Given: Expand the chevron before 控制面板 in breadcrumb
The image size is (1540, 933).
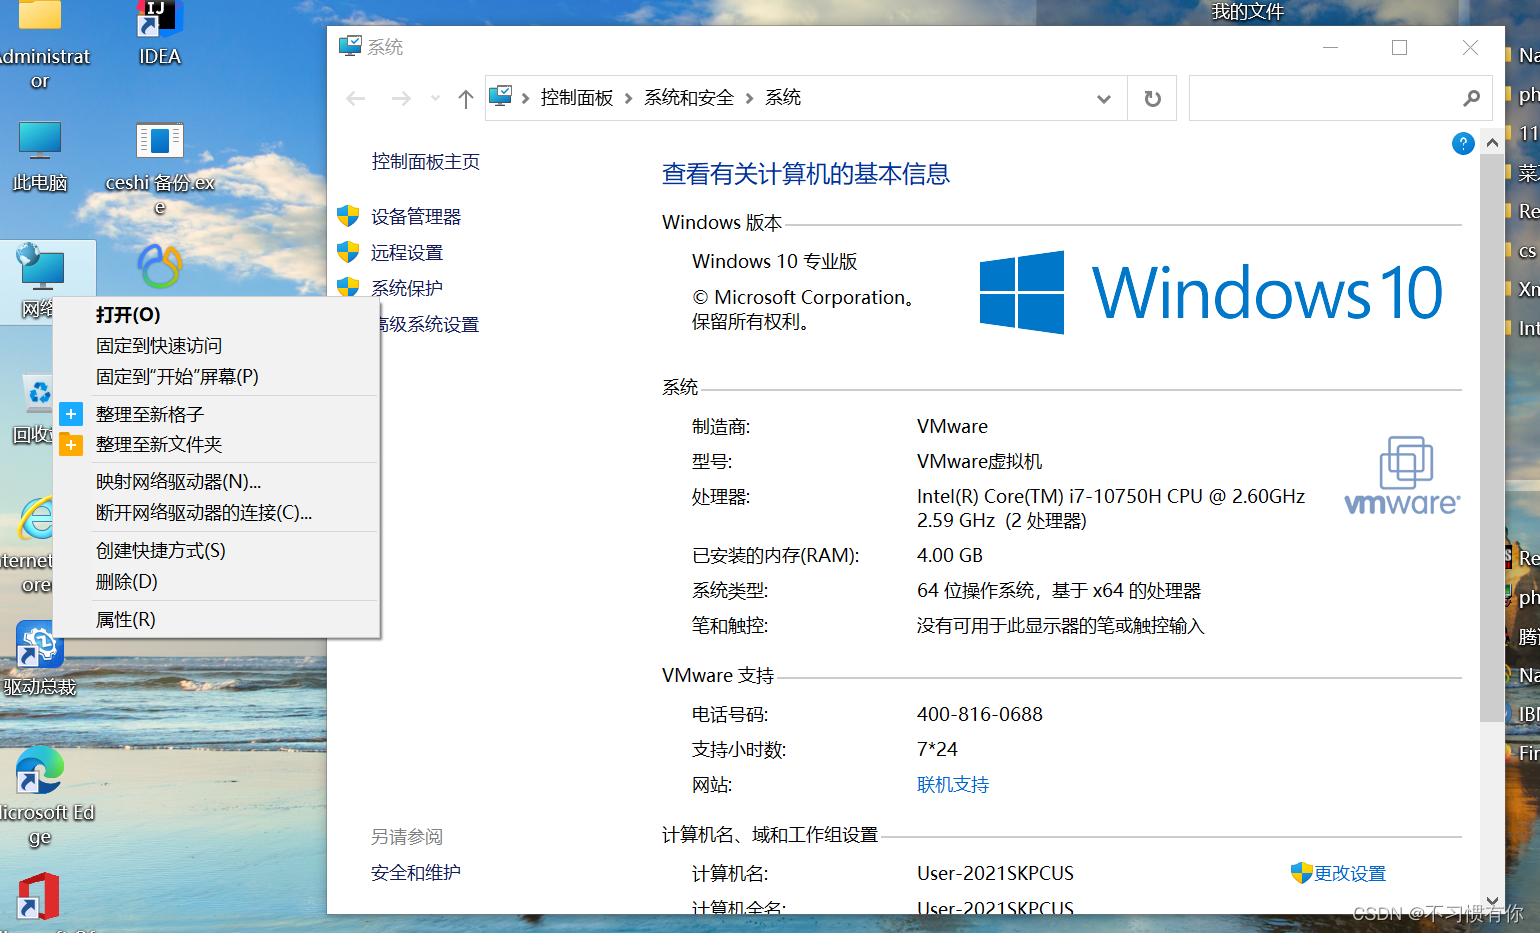Looking at the screenshot, I should [525, 98].
